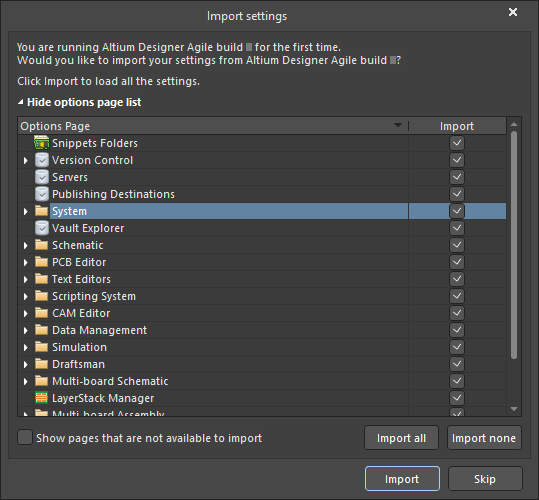This screenshot has width=539, height=500.
Task: Click the Import none button
Action: coord(484,438)
